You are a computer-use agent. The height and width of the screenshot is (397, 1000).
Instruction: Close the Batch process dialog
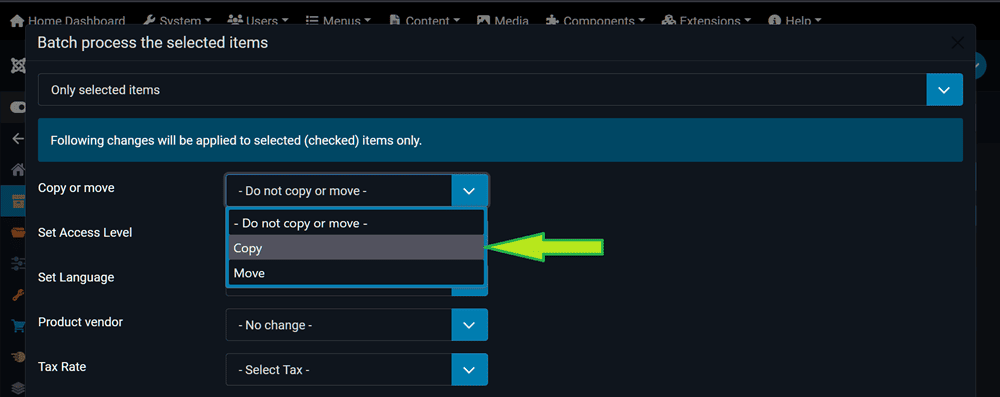pos(957,43)
